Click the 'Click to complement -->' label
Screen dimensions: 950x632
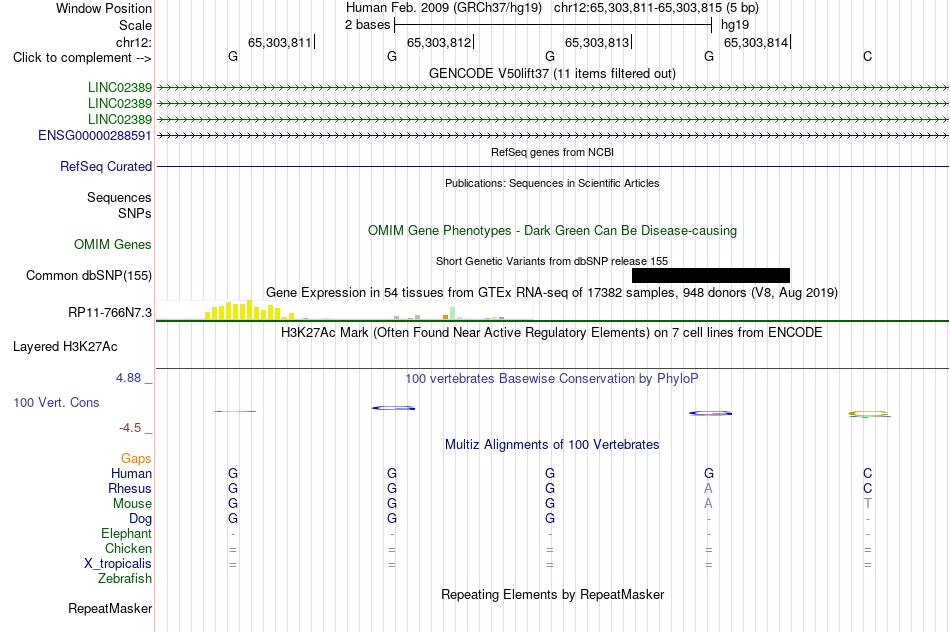point(82,58)
